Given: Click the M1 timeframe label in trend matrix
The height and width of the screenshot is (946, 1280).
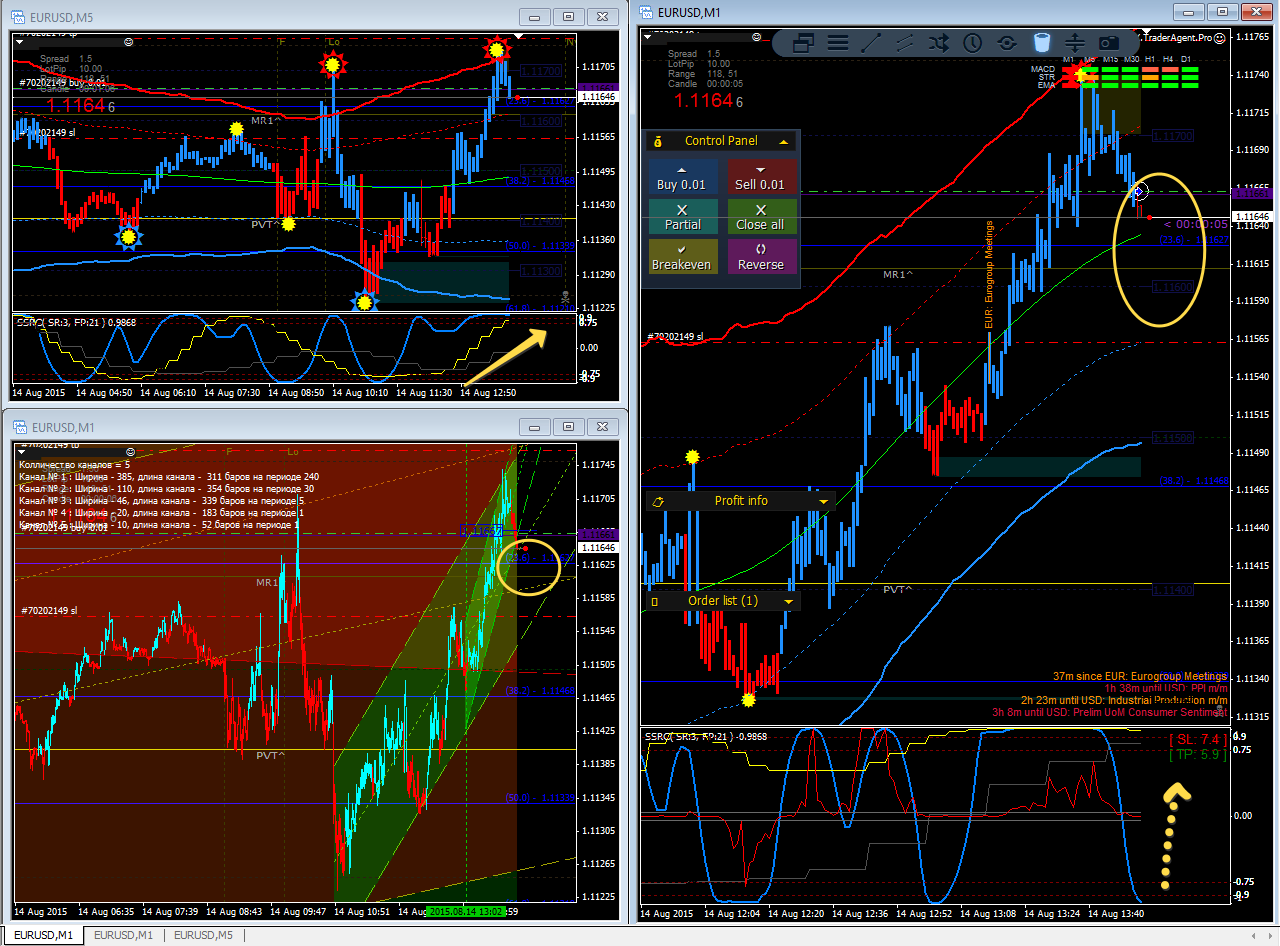Looking at the screenshot, I should (x=1068, y=59).
